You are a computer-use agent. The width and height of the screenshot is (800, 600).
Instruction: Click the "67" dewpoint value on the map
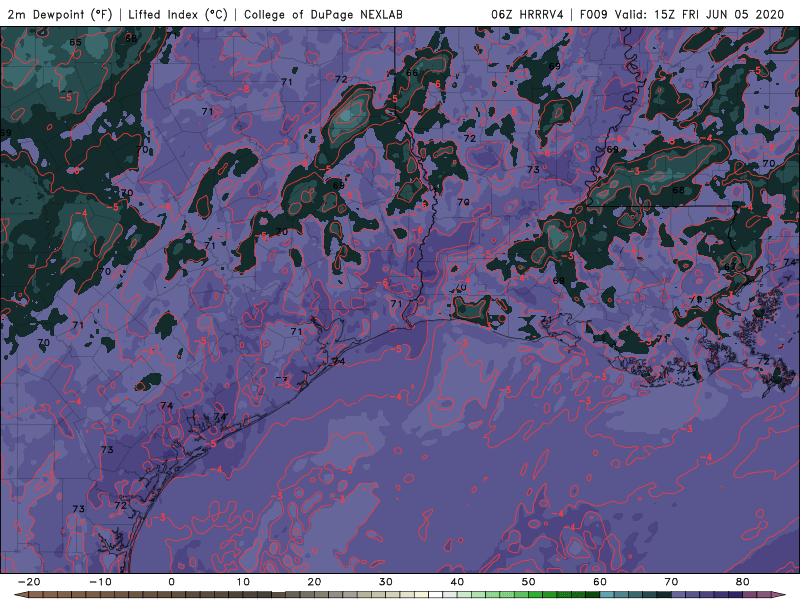tap(730, 267)
